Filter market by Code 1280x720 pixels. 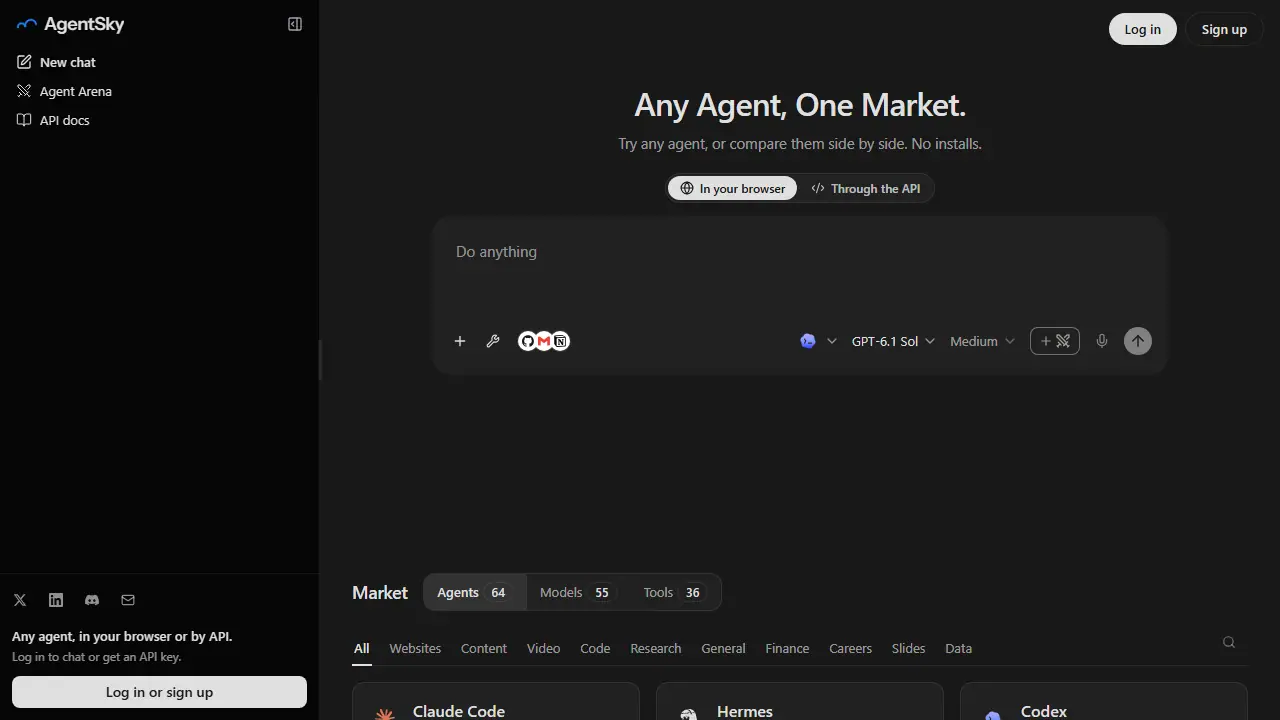pos(595,648)
